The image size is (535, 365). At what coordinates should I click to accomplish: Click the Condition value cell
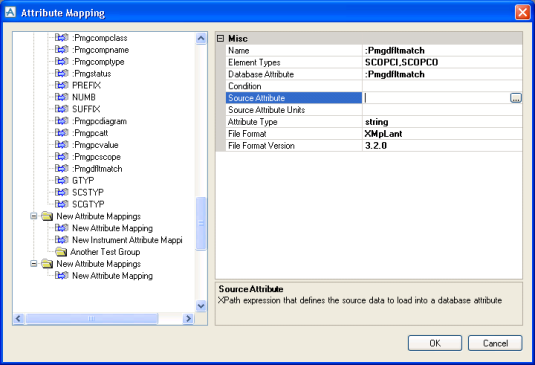442,86
